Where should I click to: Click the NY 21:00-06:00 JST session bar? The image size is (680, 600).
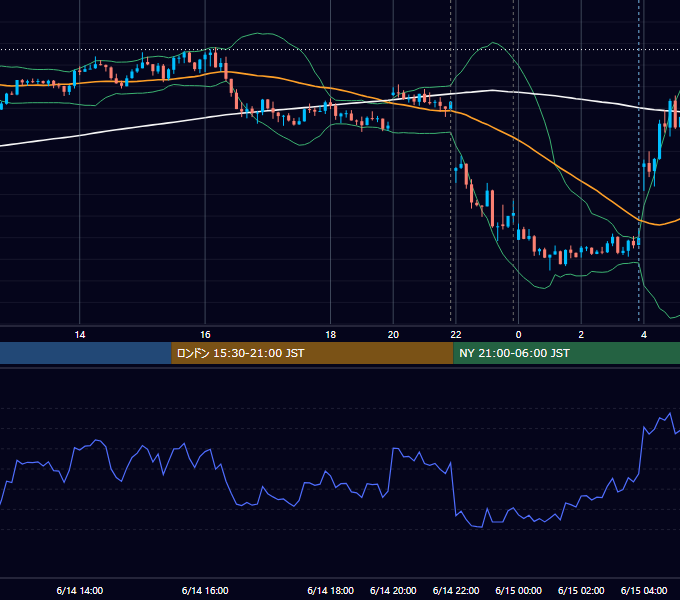[x=566, y=353]
